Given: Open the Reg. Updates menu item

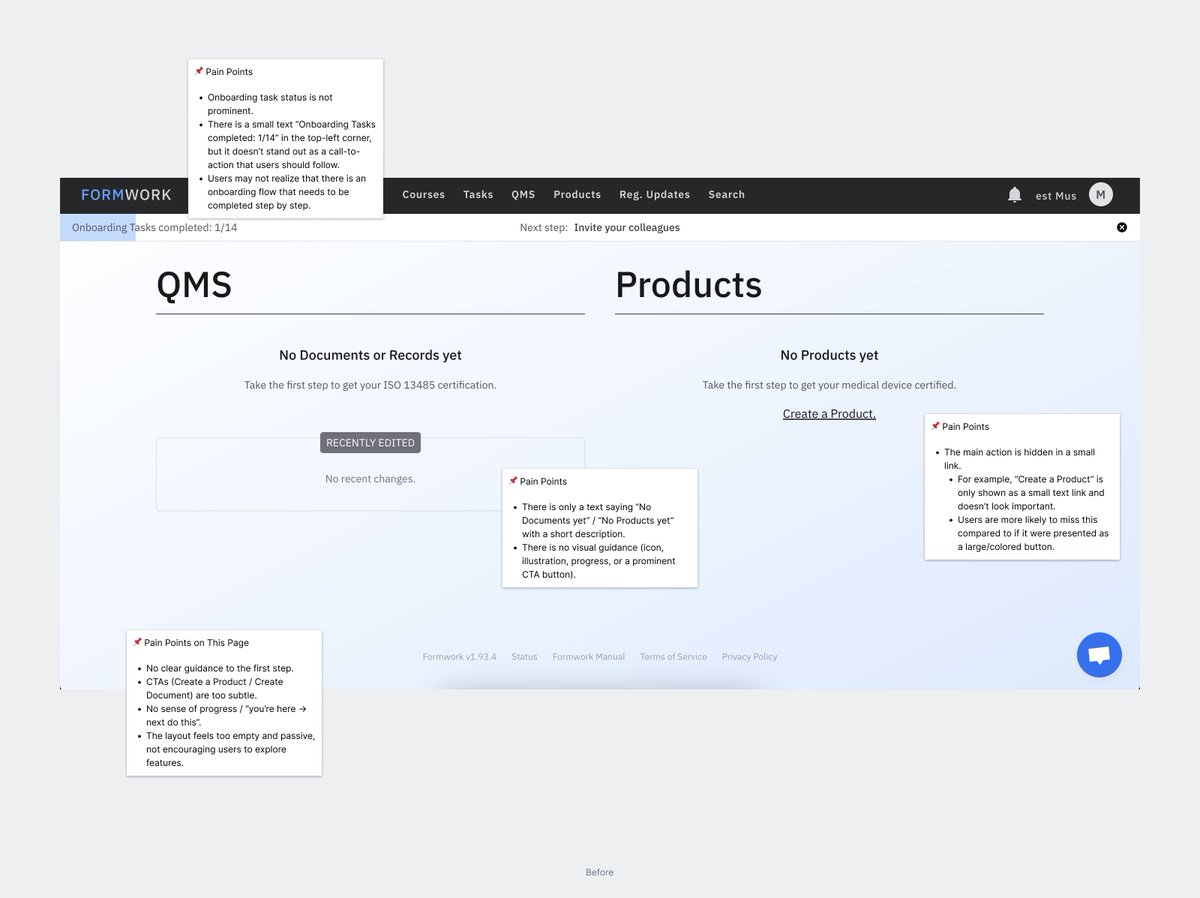Looking at the screenshot, I should [x=654, y=195].
